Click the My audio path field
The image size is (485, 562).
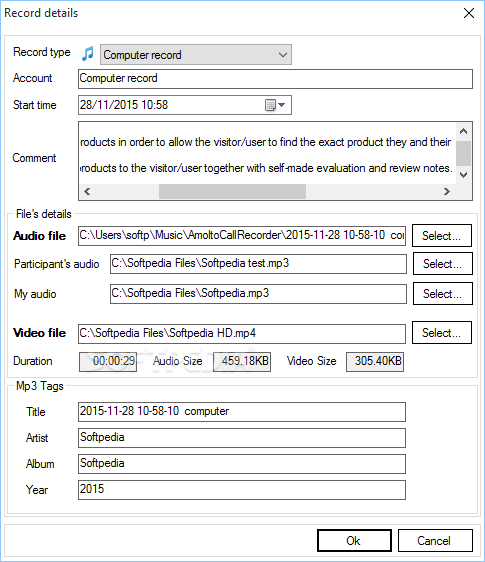[258, 294]
